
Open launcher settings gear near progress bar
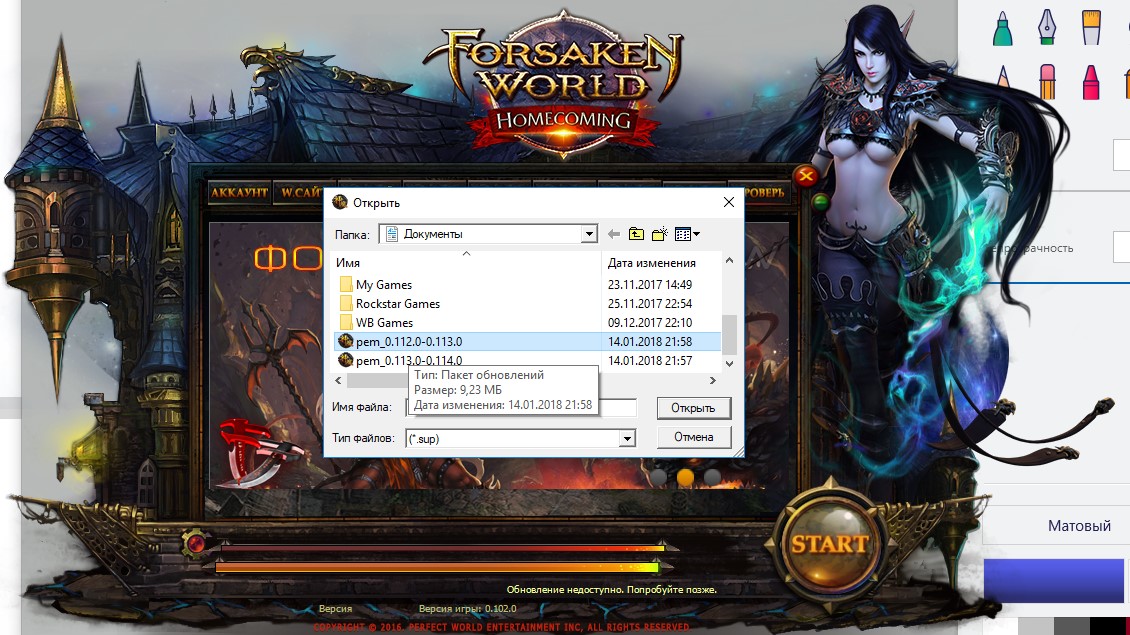tap(195, 542)
